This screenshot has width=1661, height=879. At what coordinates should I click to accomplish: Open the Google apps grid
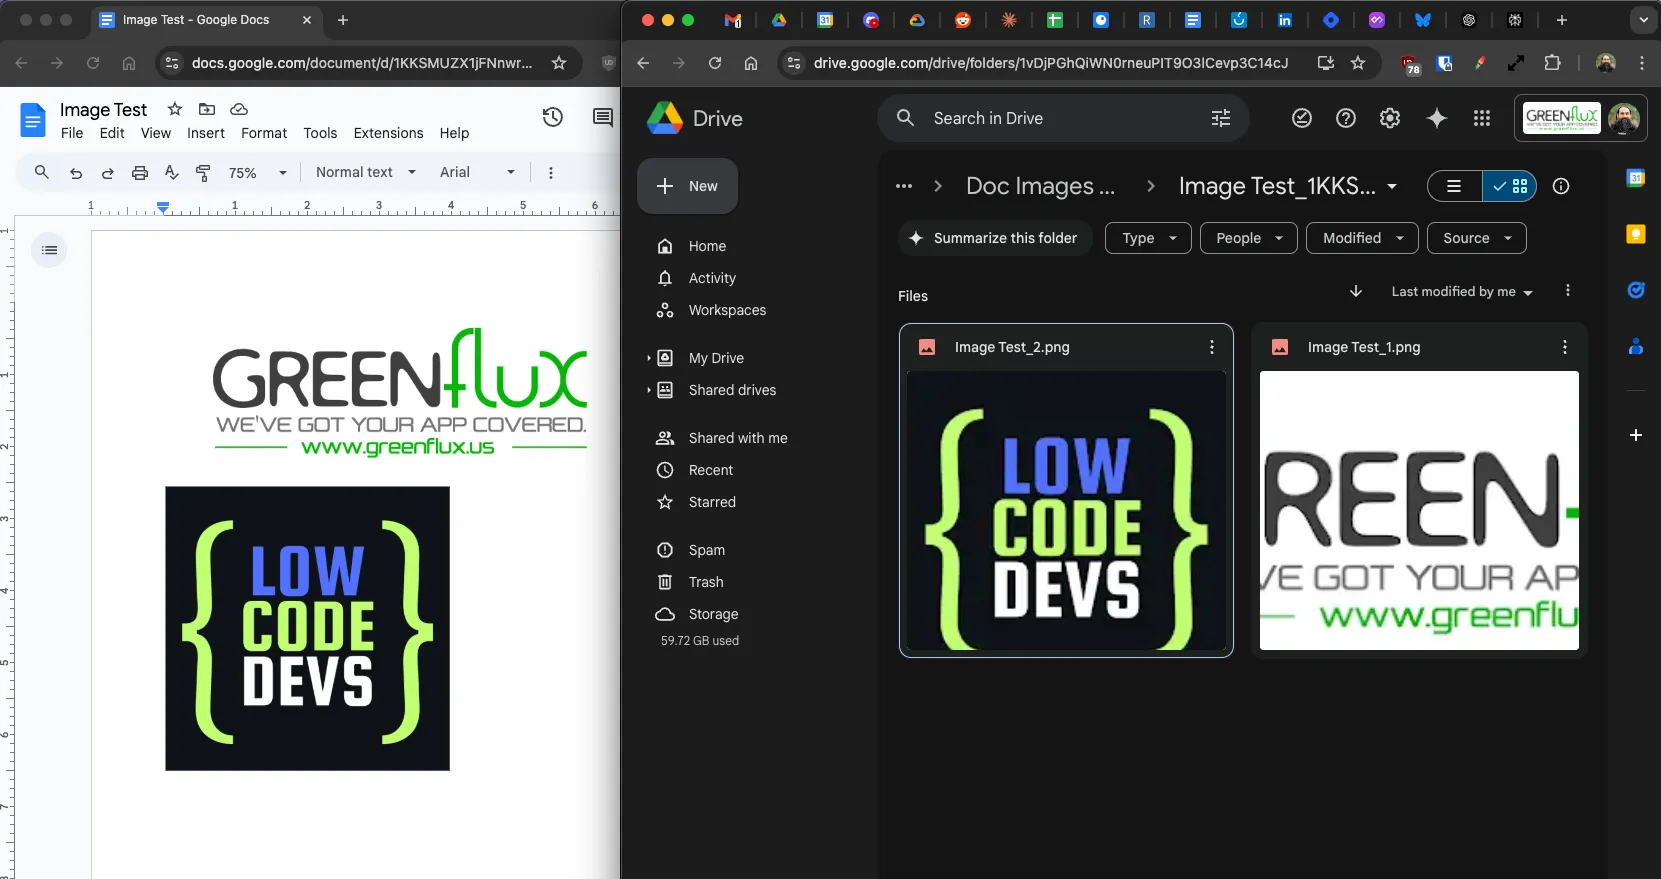click(1481, 118)
